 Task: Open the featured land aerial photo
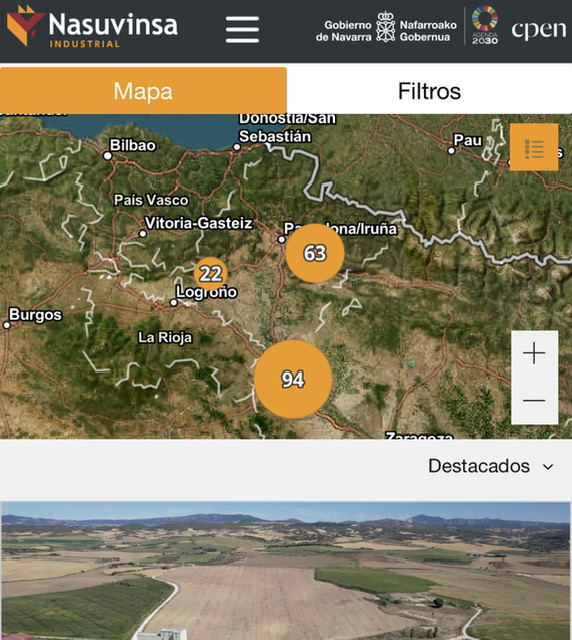point(286,571)
